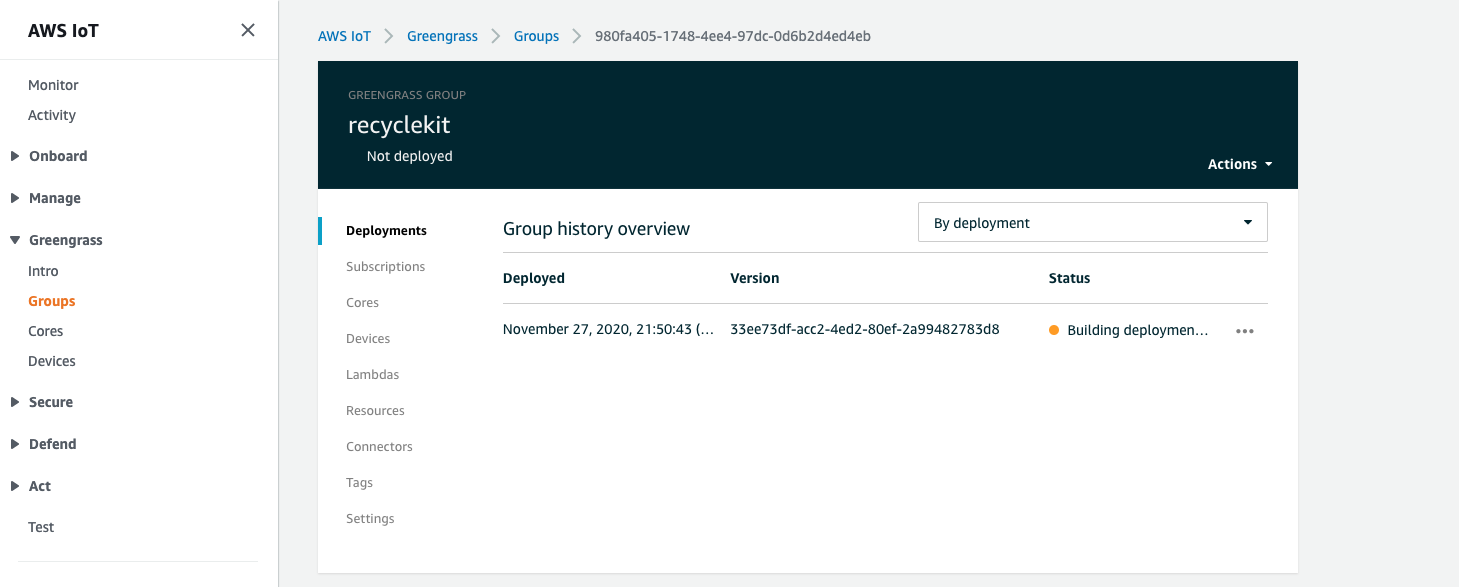Click the Group history overview heading
The width and height of the screenshot is (1459, 587).
[x=596, y=229]
